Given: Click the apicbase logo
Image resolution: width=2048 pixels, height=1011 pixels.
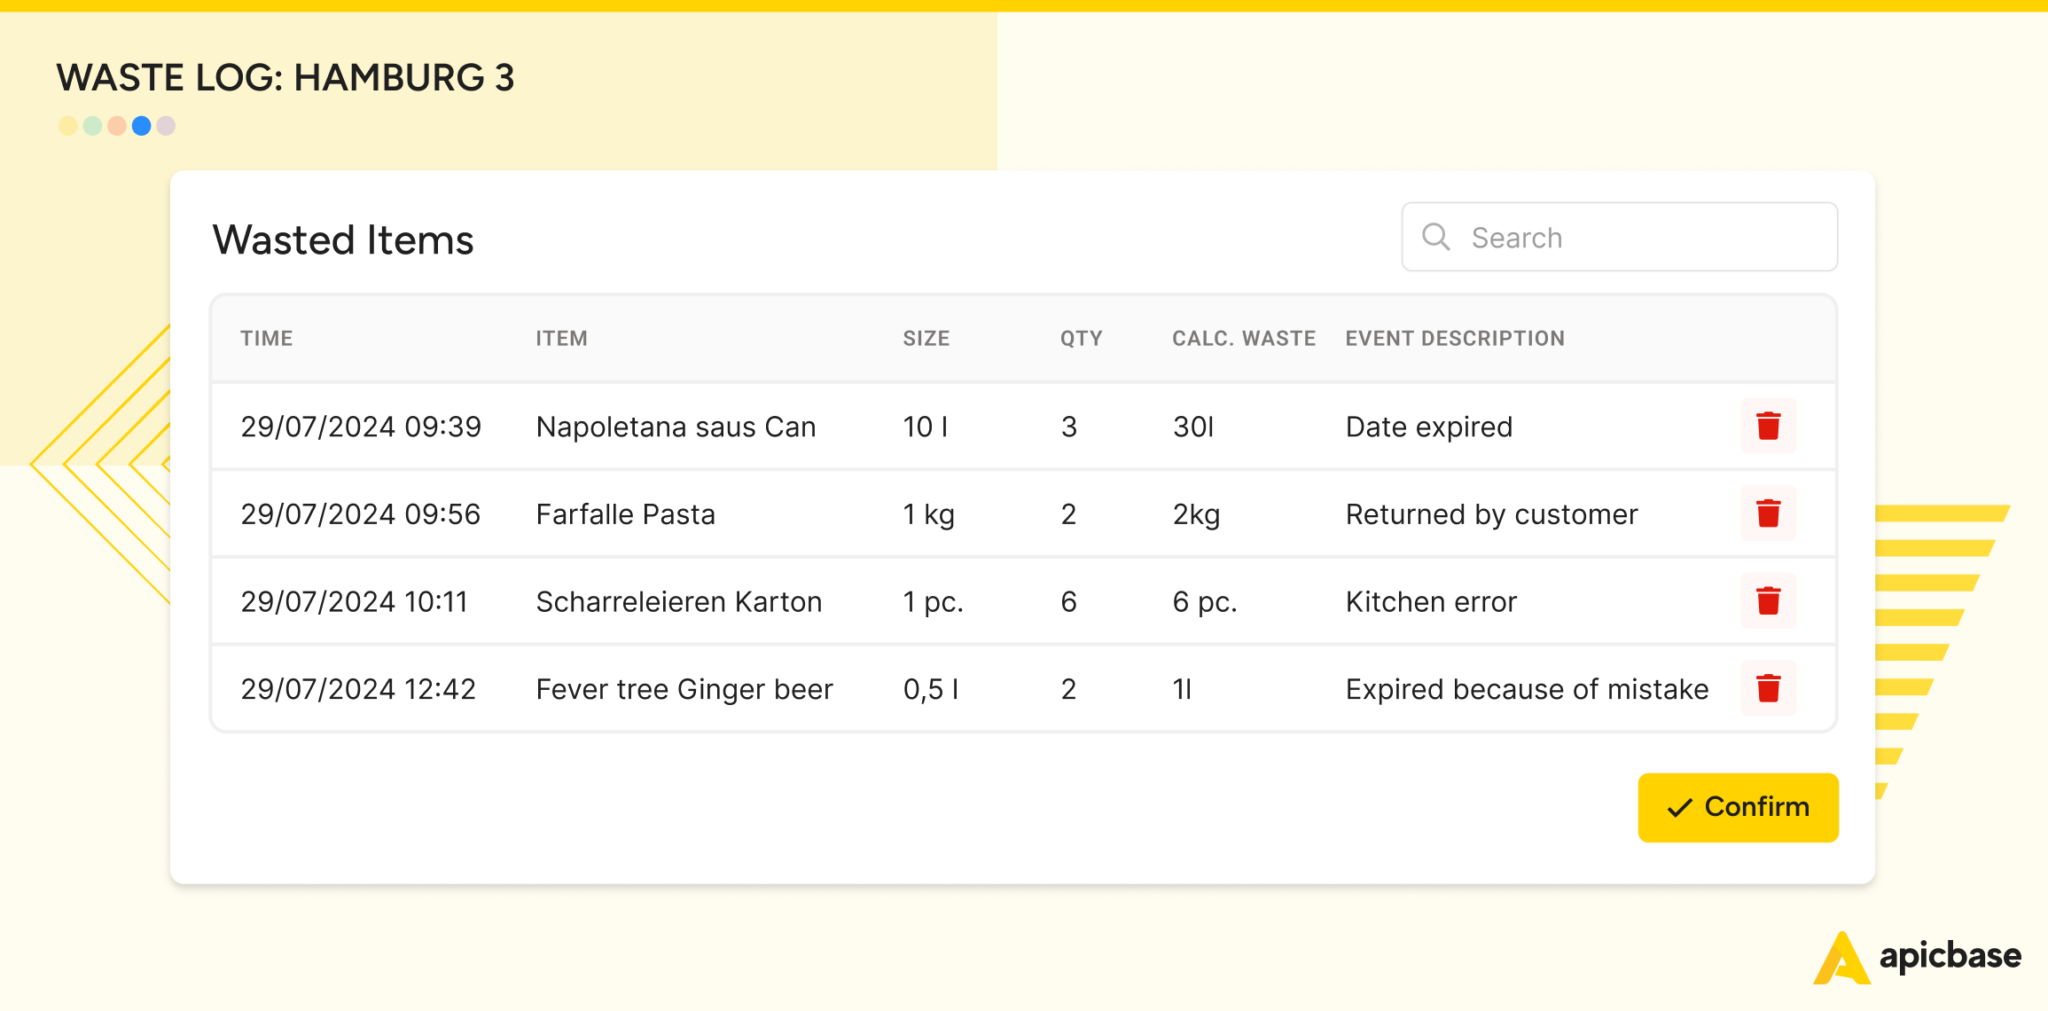Looking at the screenshot, I should (x=1917, y=957).
